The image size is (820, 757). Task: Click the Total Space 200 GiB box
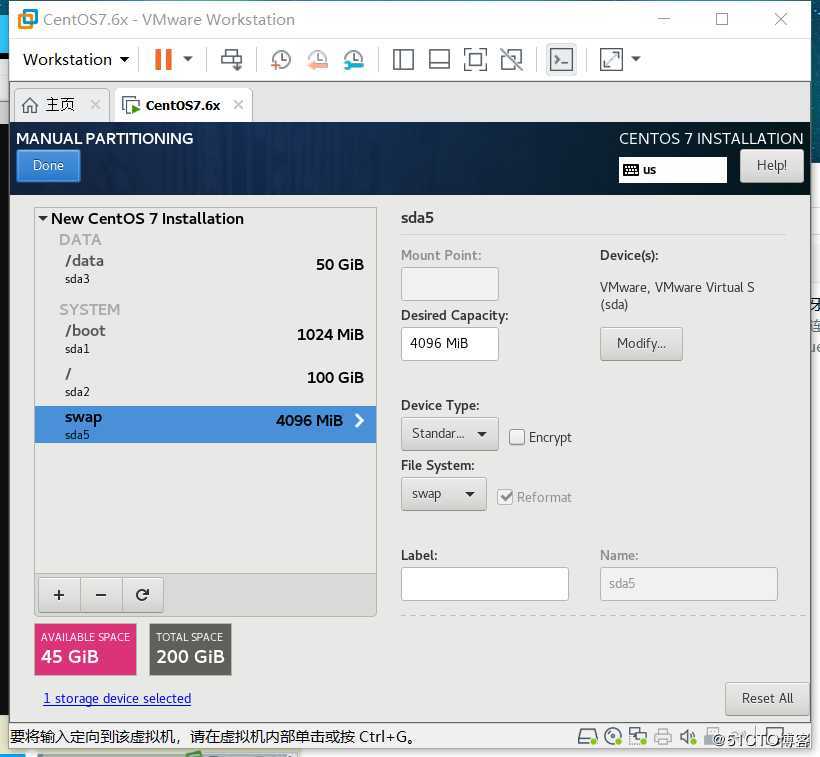coord(190,649)
